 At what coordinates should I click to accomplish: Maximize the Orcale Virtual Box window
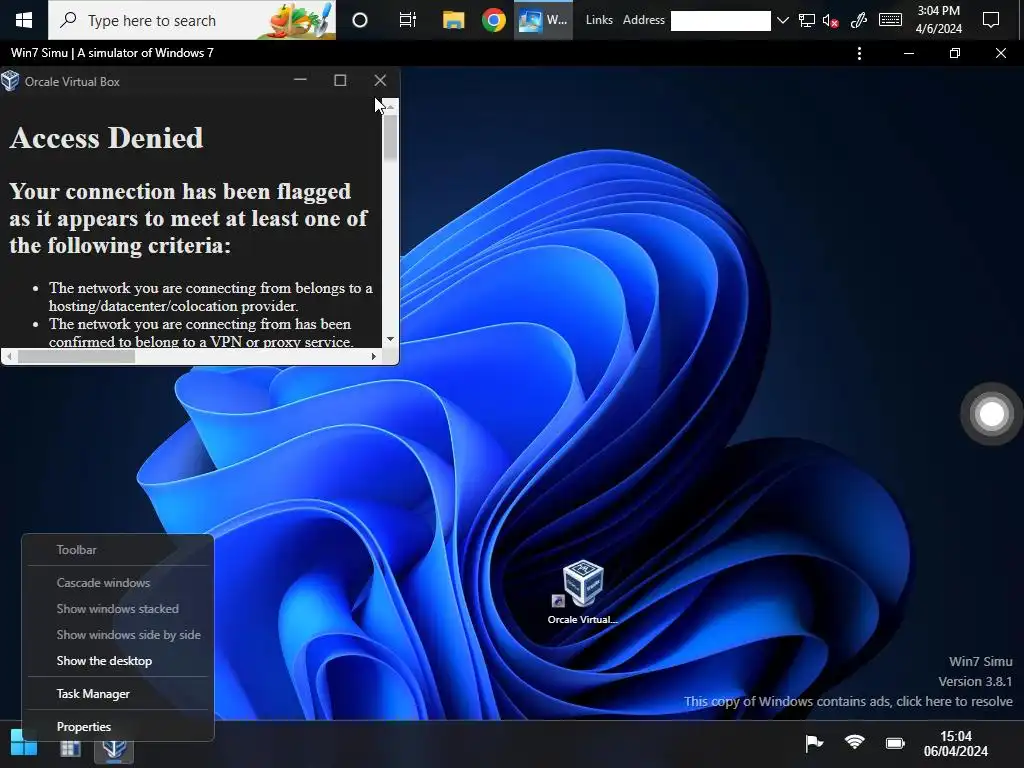pos(340,80)
